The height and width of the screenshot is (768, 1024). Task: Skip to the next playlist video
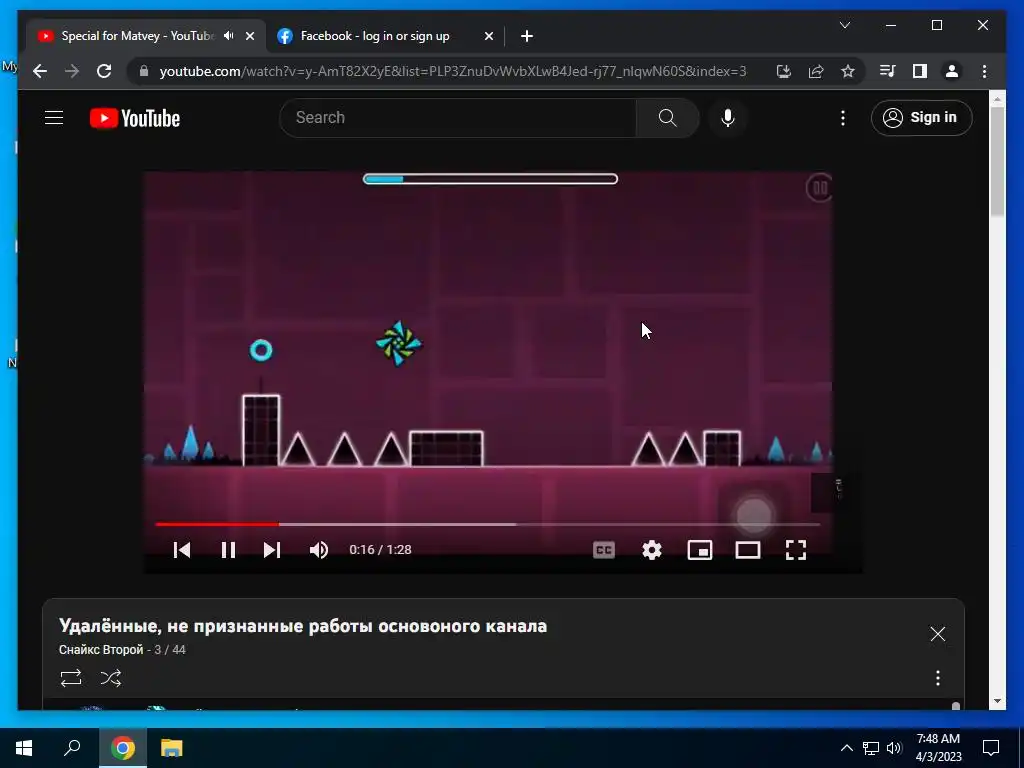pyautogui.click(x=272, y=550)
